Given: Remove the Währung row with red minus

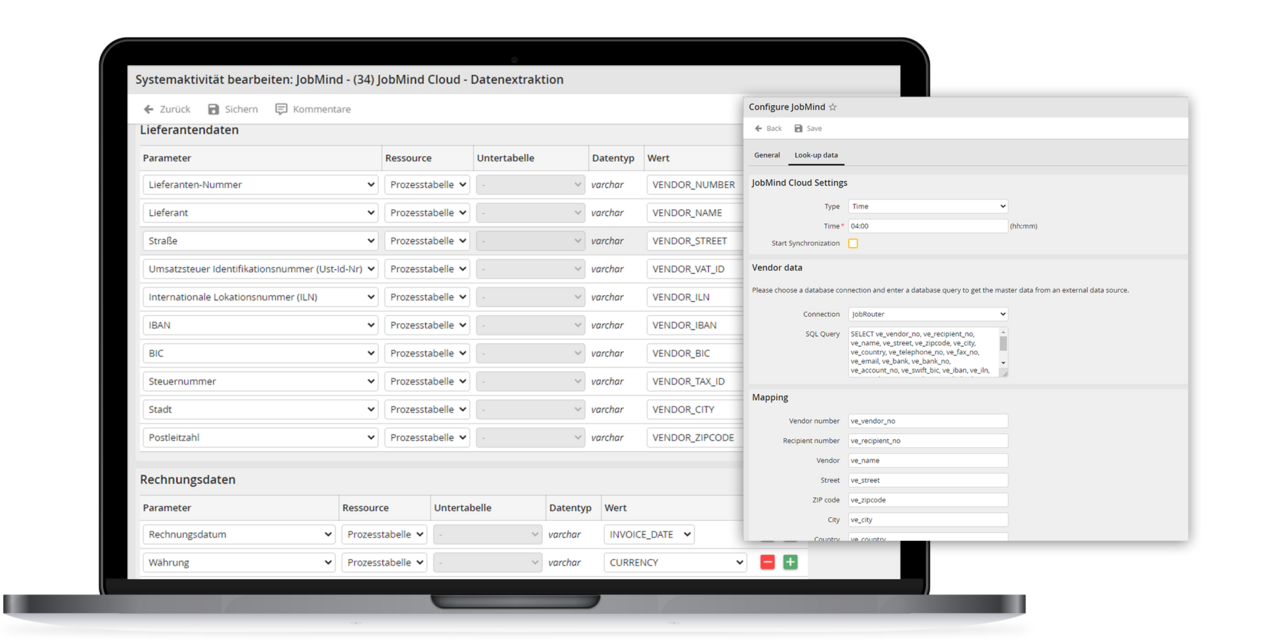Looking at the screenshot, I should [767, 562].
